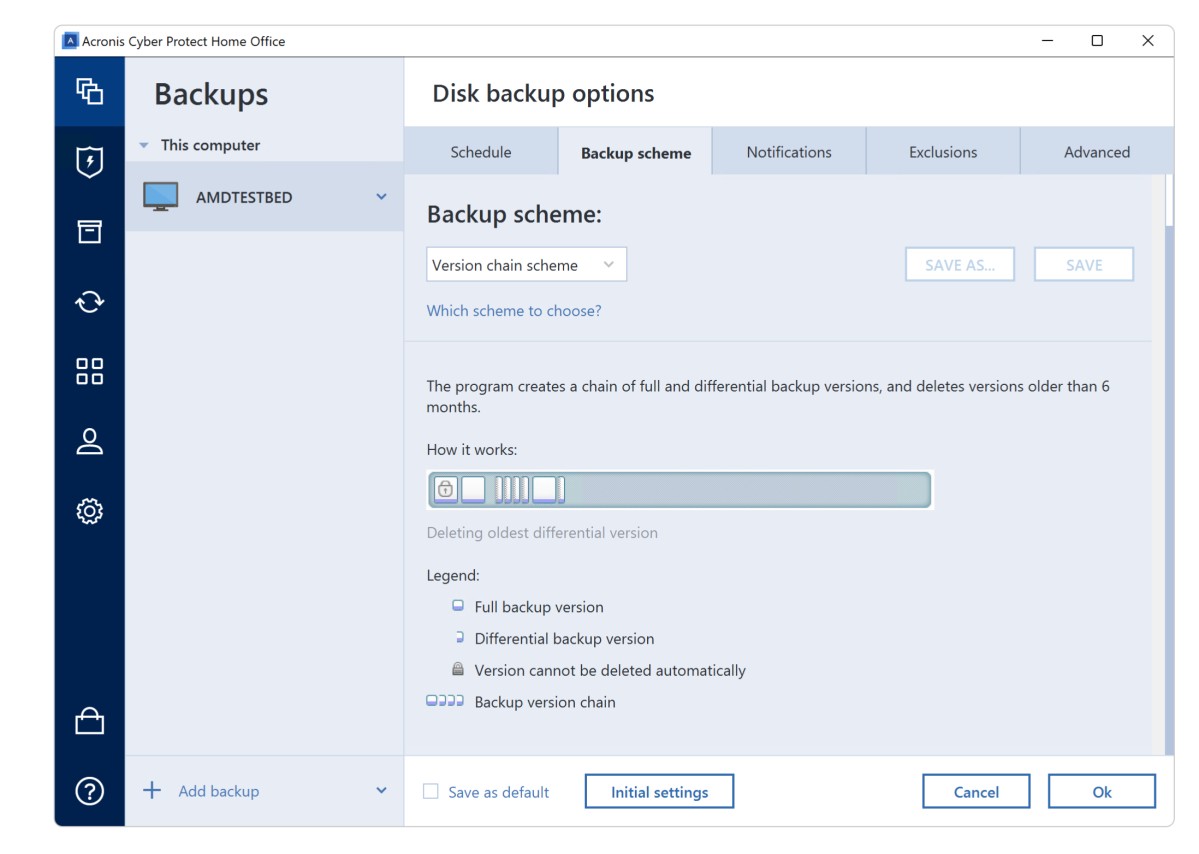Collapse the This computer group
Viewport: 1199px width, 854px height.
click(143, 145)
